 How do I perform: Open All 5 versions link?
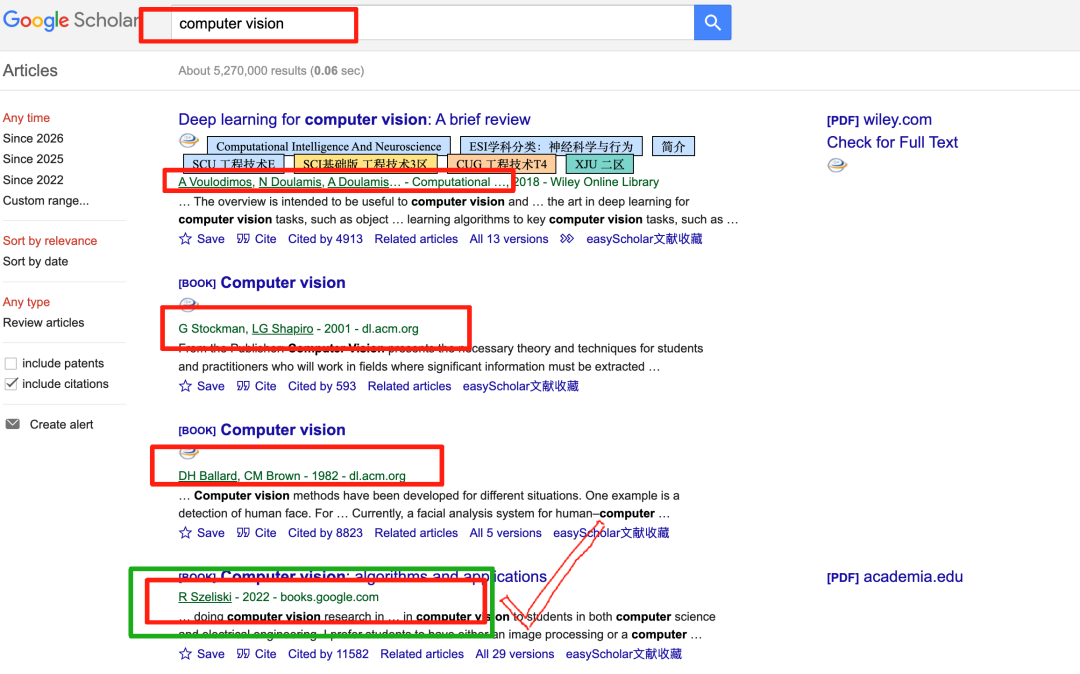[x=506, y=533]
